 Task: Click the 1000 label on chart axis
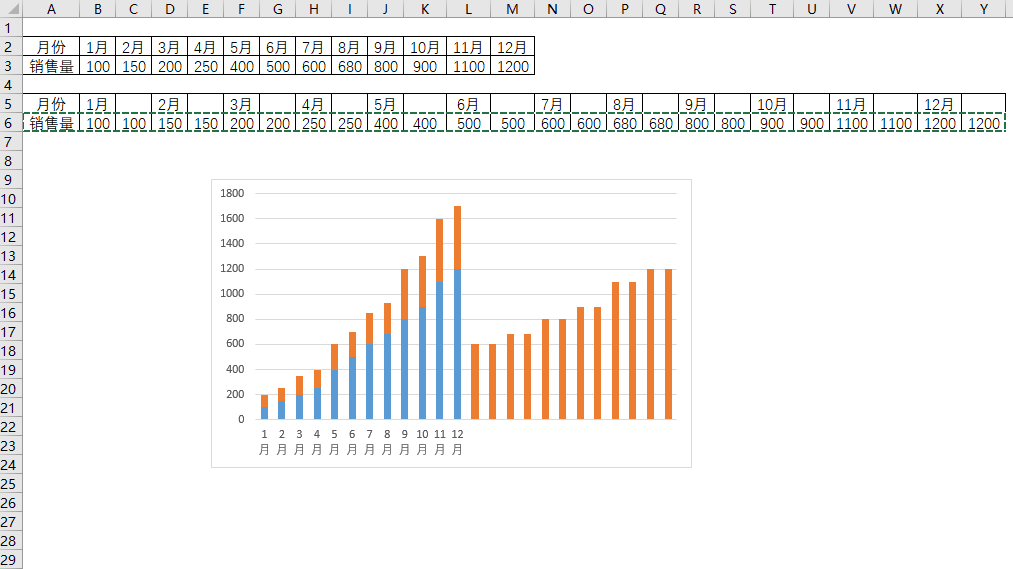(x=232, y=293)
